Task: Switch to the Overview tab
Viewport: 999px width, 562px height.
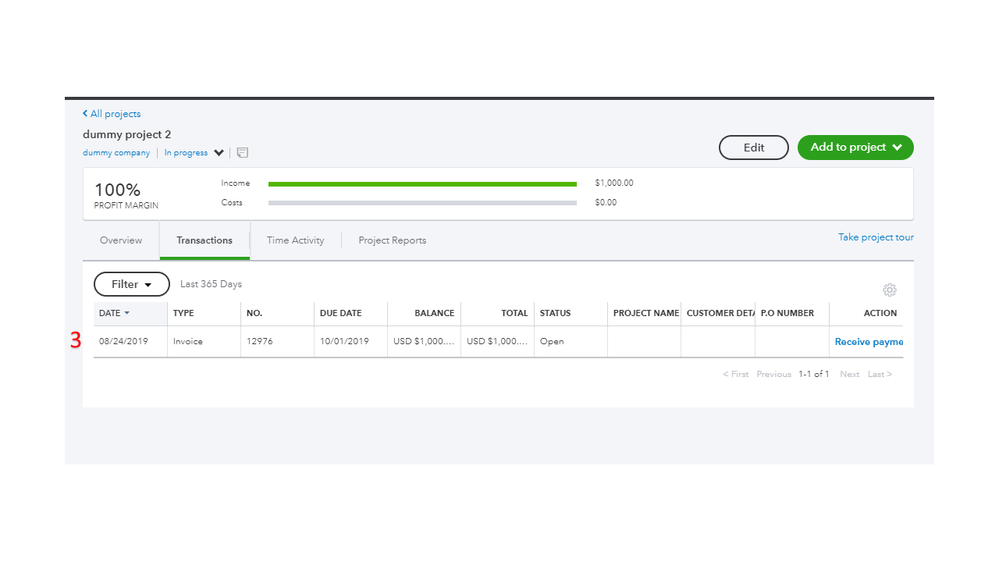Action: tap(120, 240)
